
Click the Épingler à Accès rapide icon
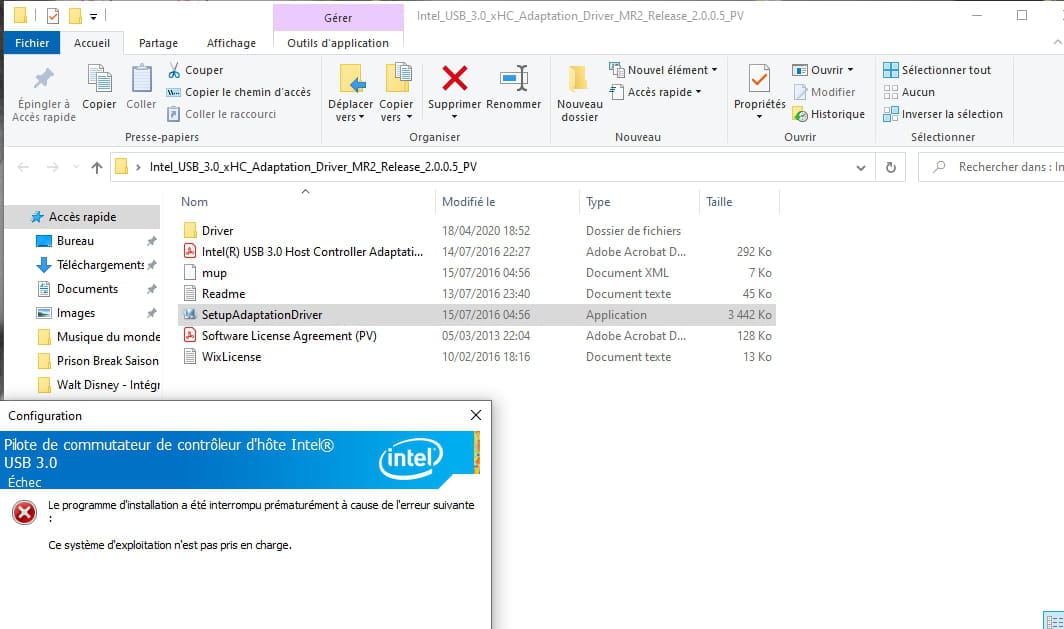44,78
